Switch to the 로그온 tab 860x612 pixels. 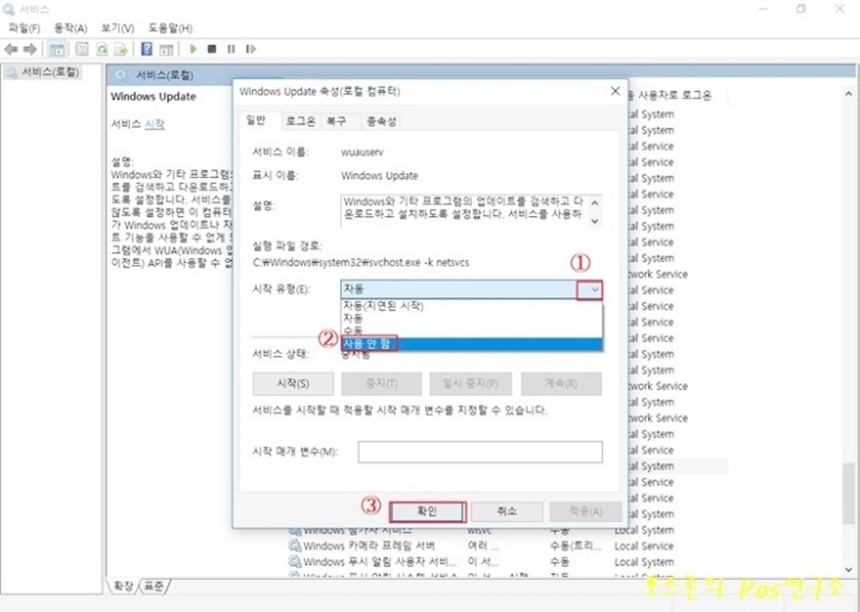(301, 121)
